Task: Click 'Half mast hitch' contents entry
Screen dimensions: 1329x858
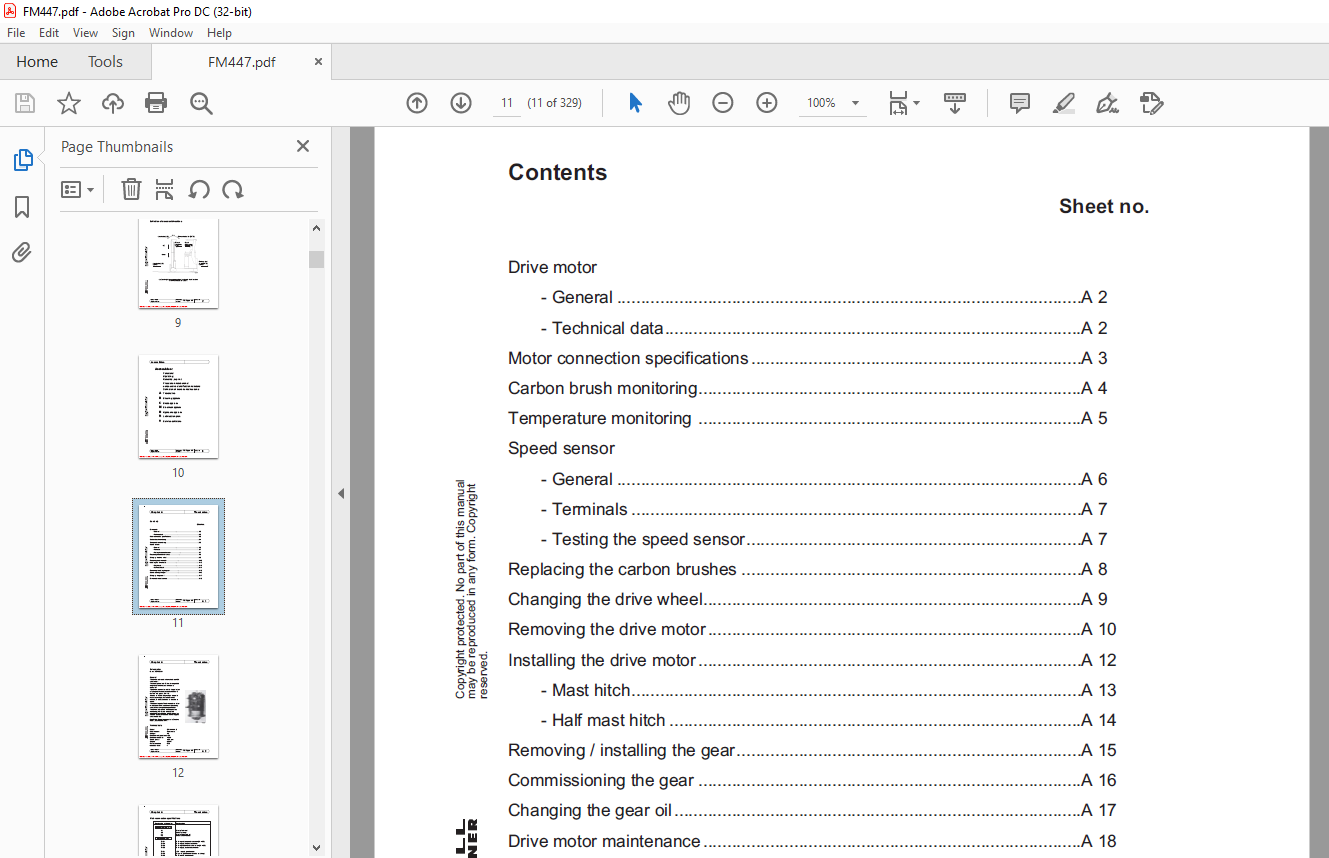Action: point(608,720)
